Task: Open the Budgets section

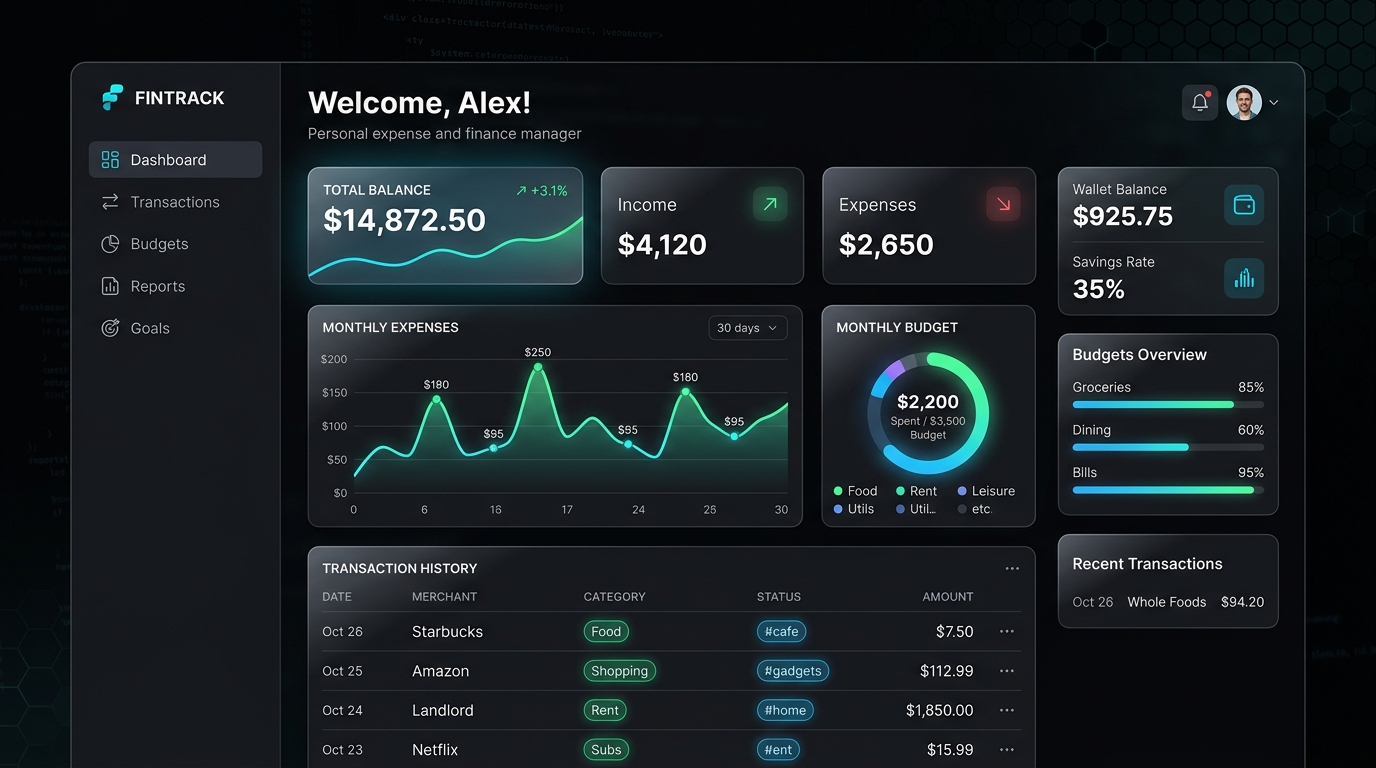Action: click(175, 244)
